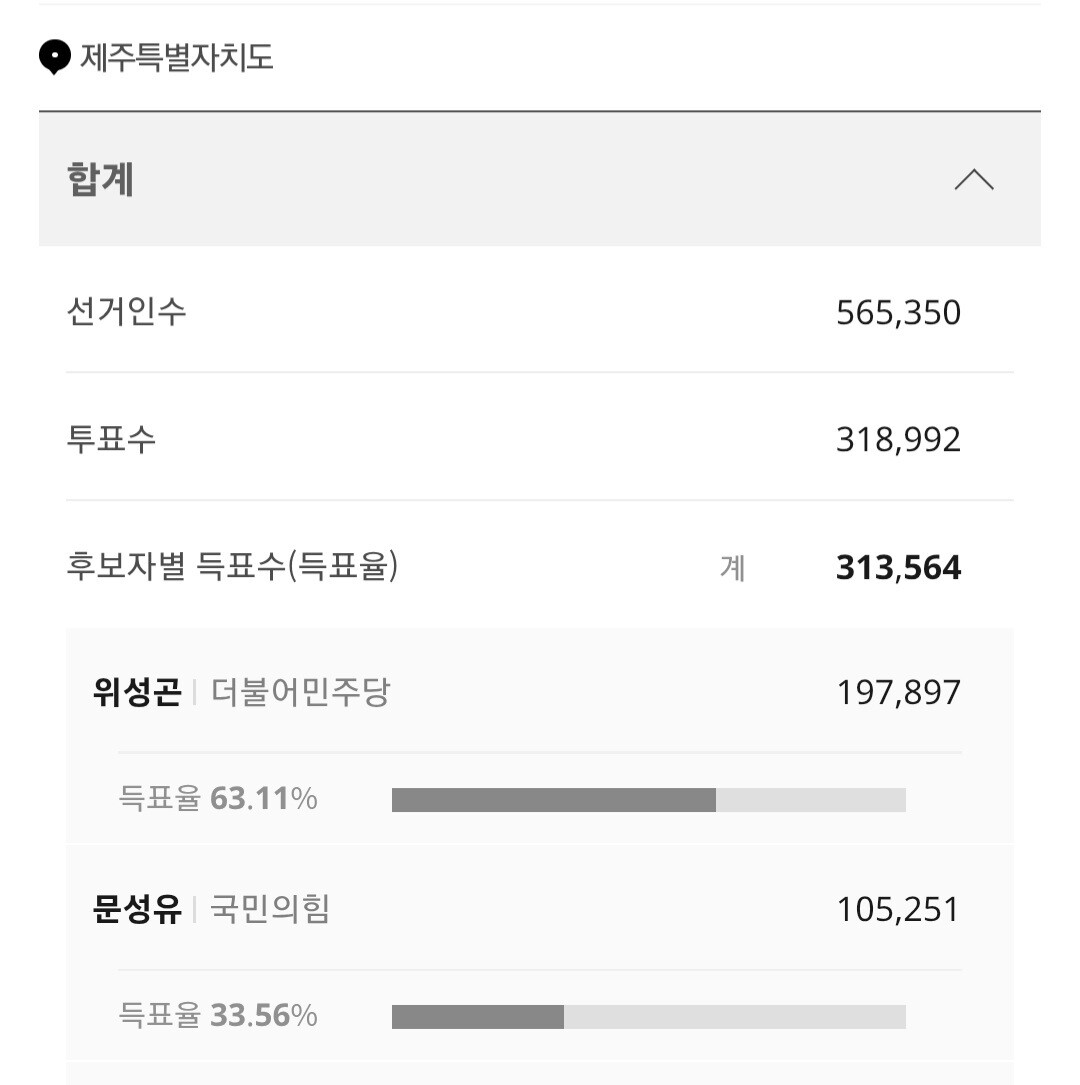Screen dimensions: 1080x1085
Task: Click the 318,992 vote count value
Action: 898,440
